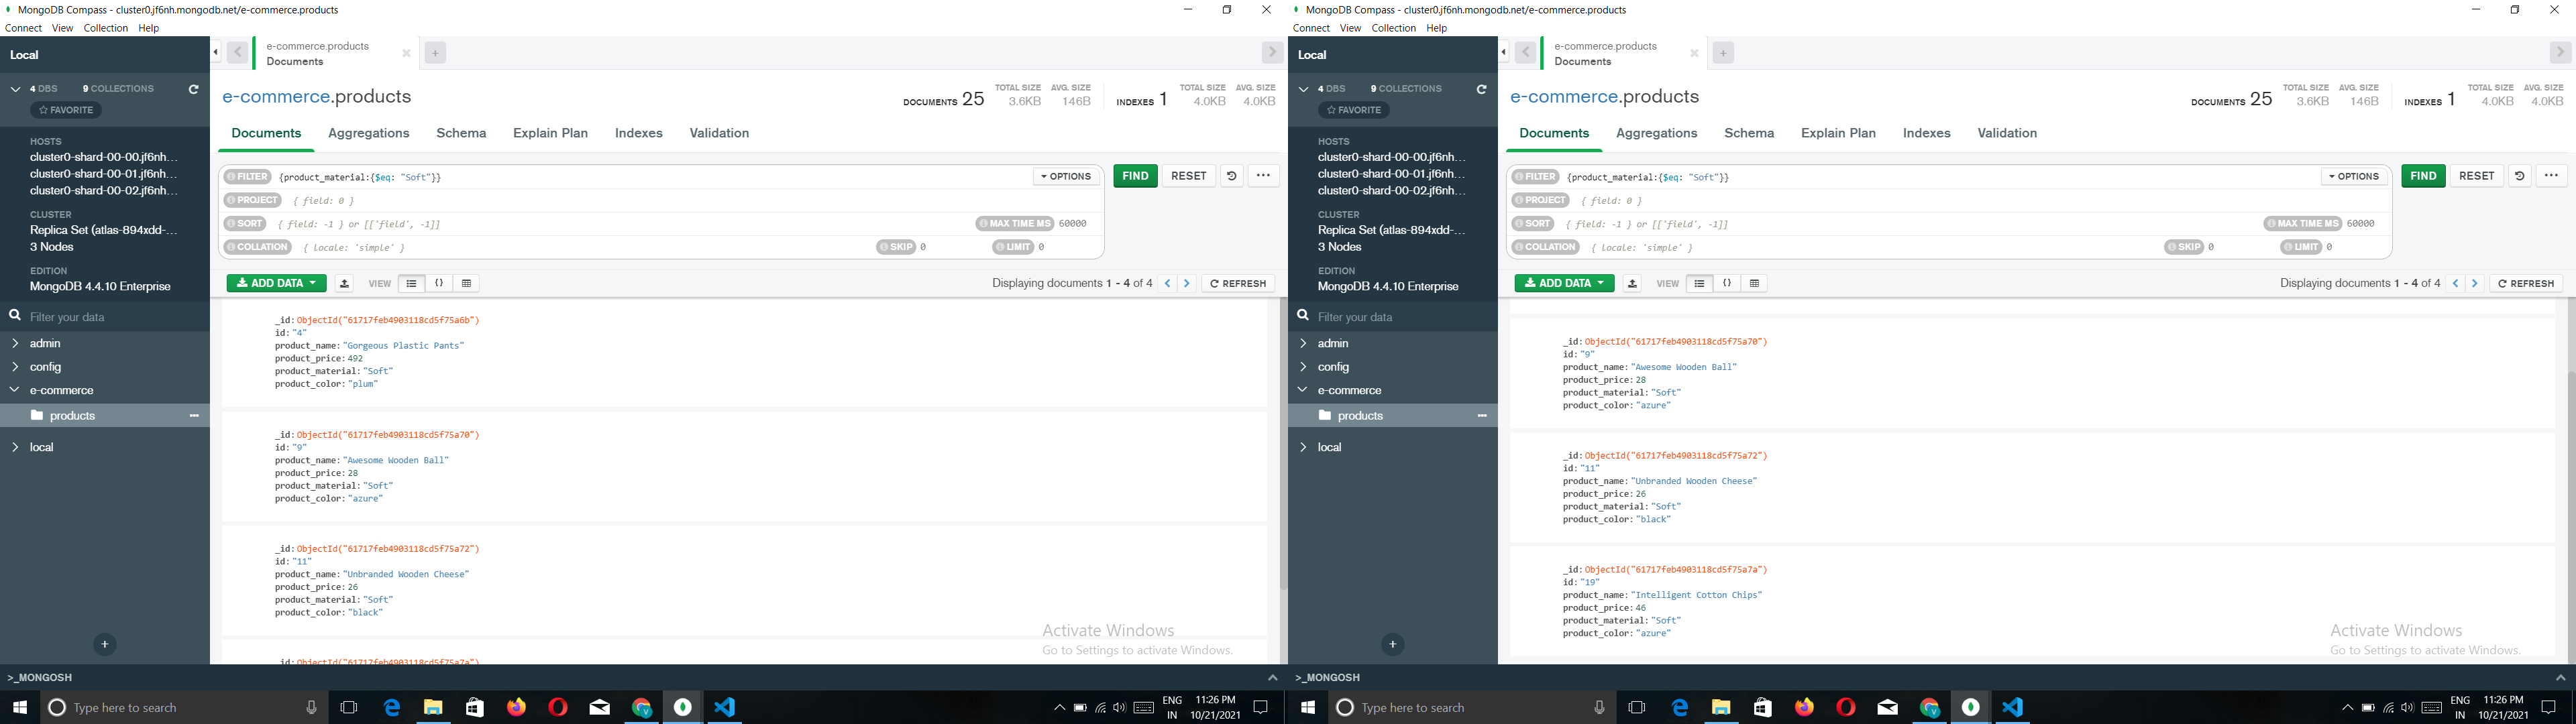The image size is (2576, 724).
Task: Switch to the Schema tab
Action: [461, 132]
